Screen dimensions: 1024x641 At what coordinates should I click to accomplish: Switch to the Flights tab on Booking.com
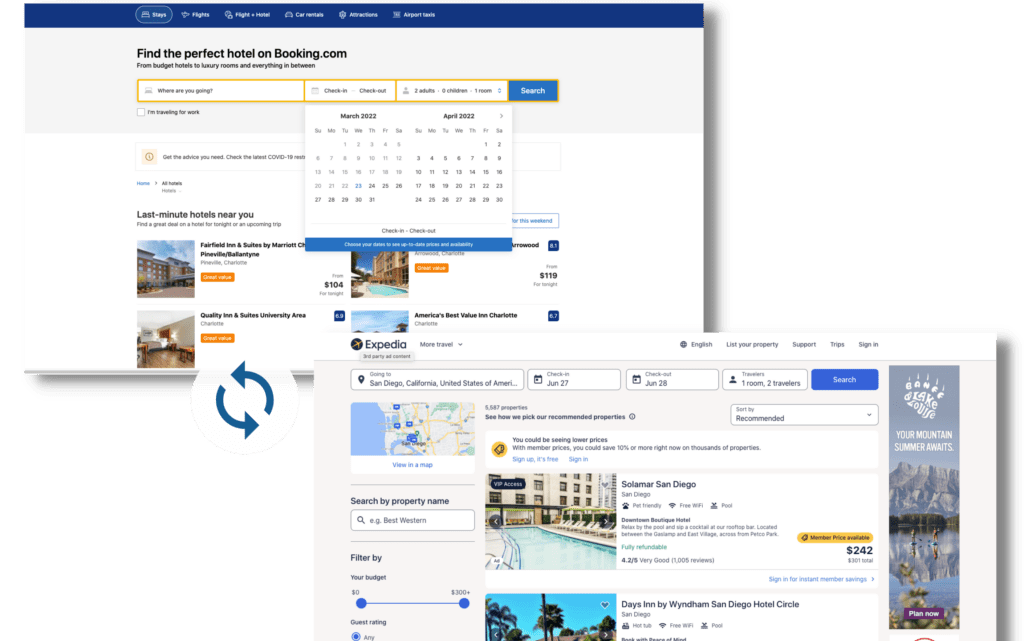coord(195,14)
